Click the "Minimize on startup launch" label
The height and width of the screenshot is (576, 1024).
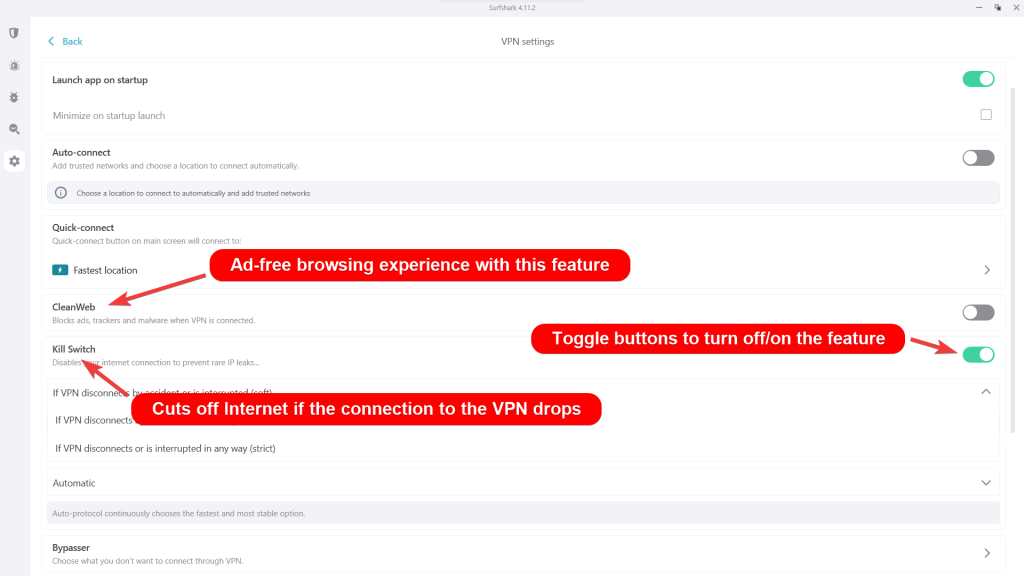(109, 116)
